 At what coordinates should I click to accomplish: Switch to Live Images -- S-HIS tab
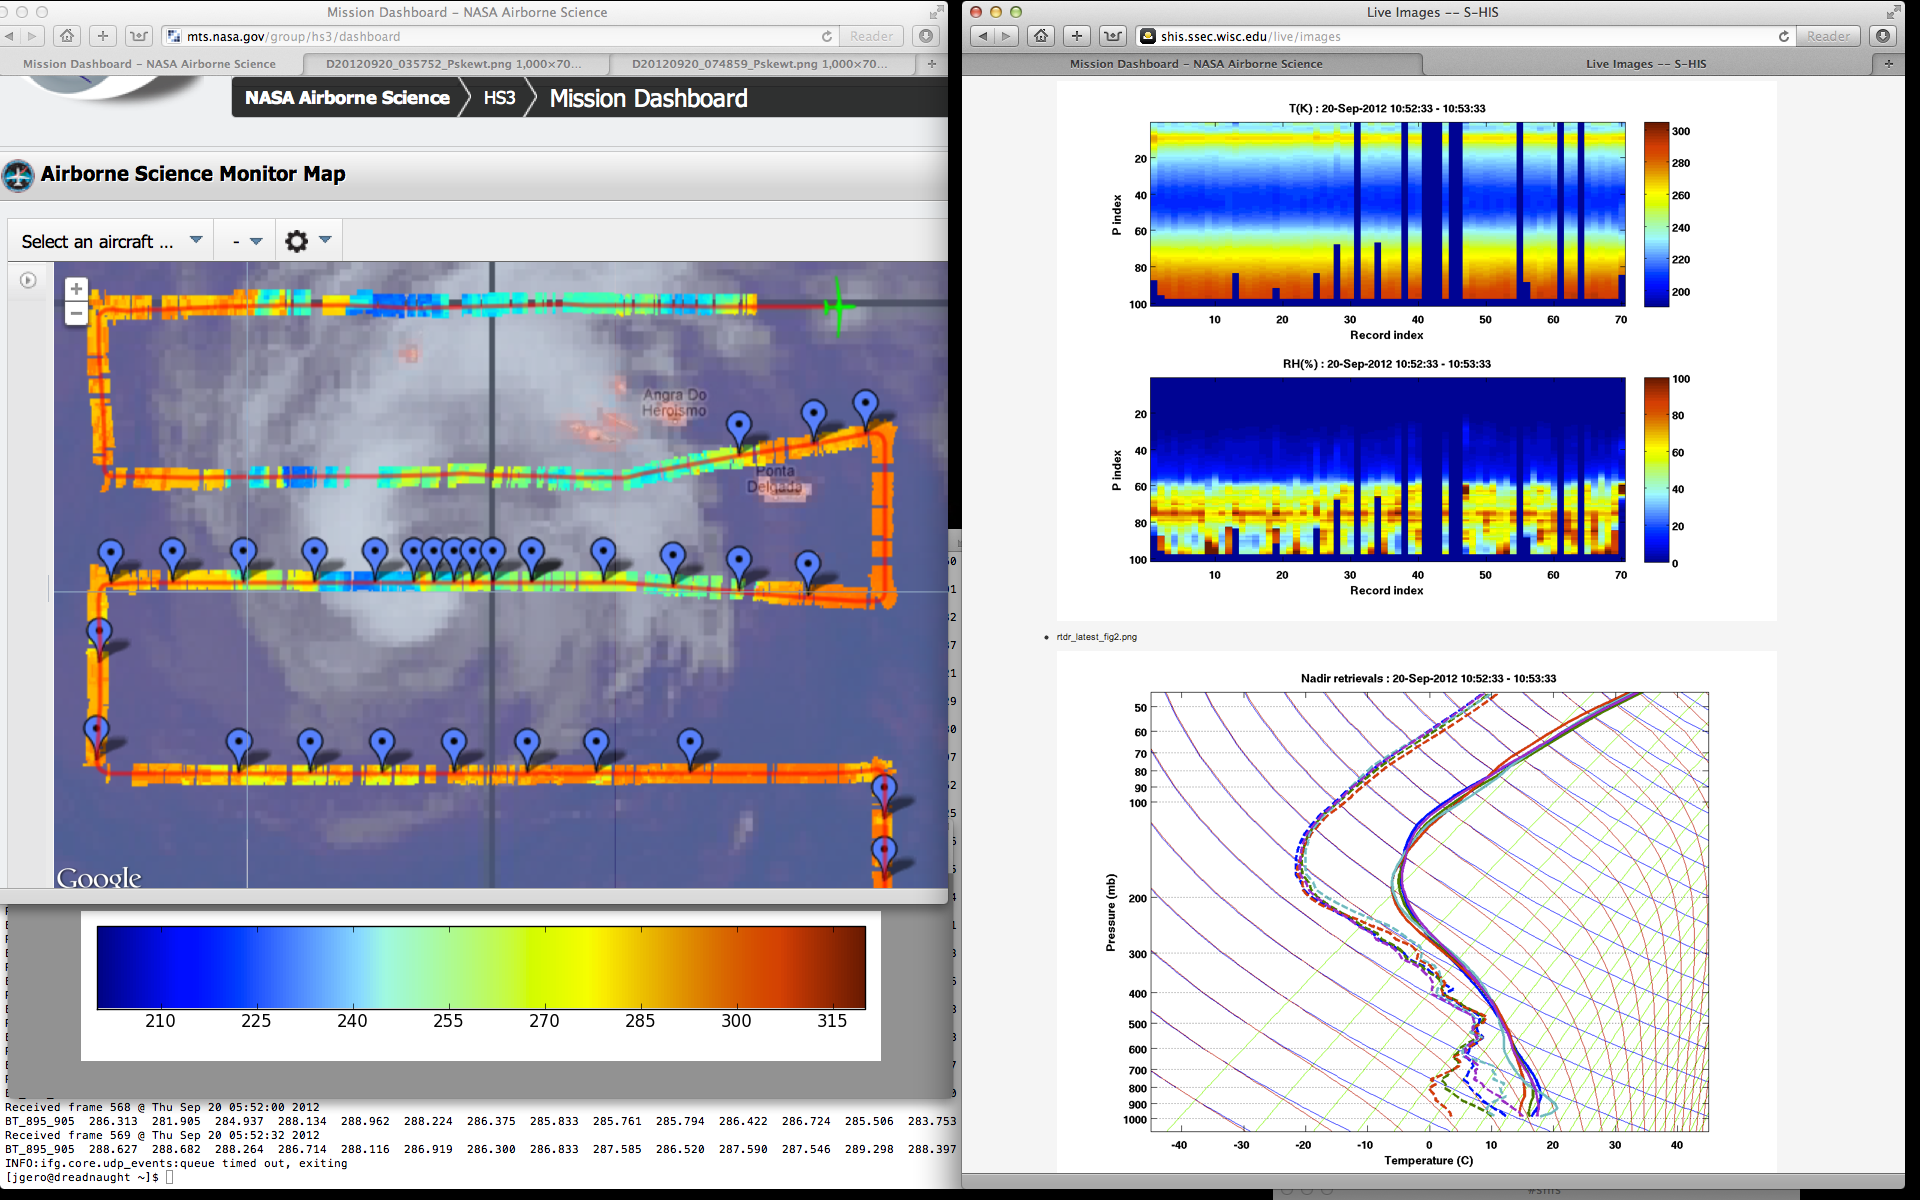click(1645, 64)
